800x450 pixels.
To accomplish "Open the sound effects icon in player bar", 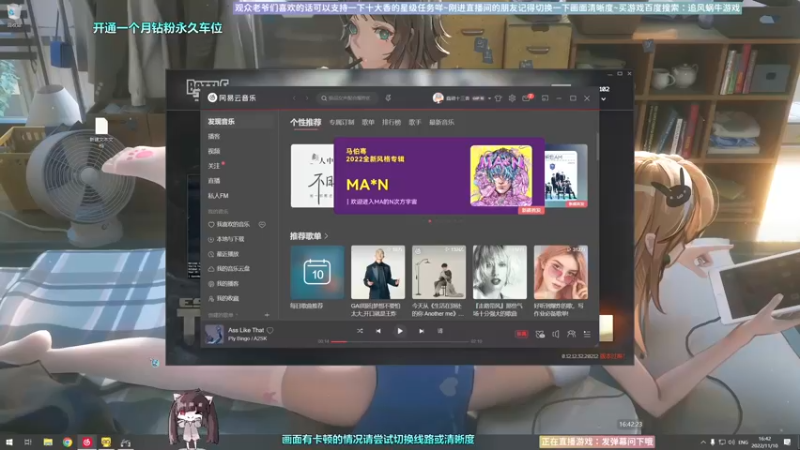I will click(540, 334).
